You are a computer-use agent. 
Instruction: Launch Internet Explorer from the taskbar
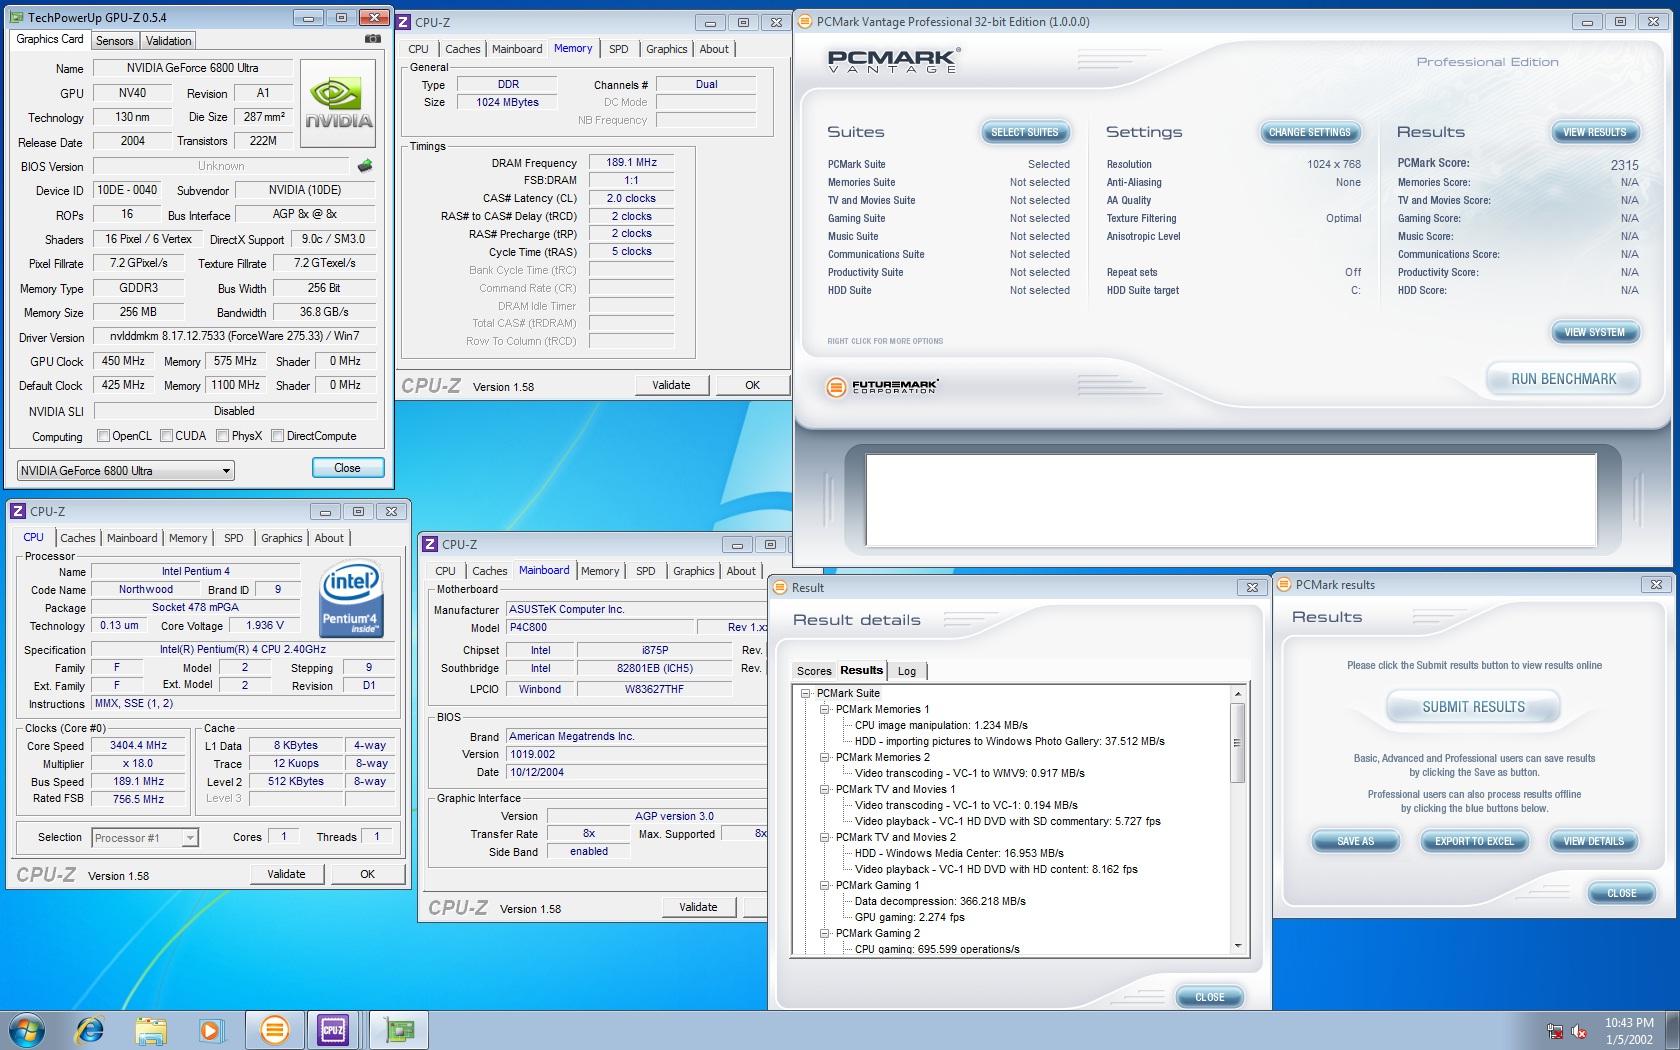click(x=90, y=1029)
